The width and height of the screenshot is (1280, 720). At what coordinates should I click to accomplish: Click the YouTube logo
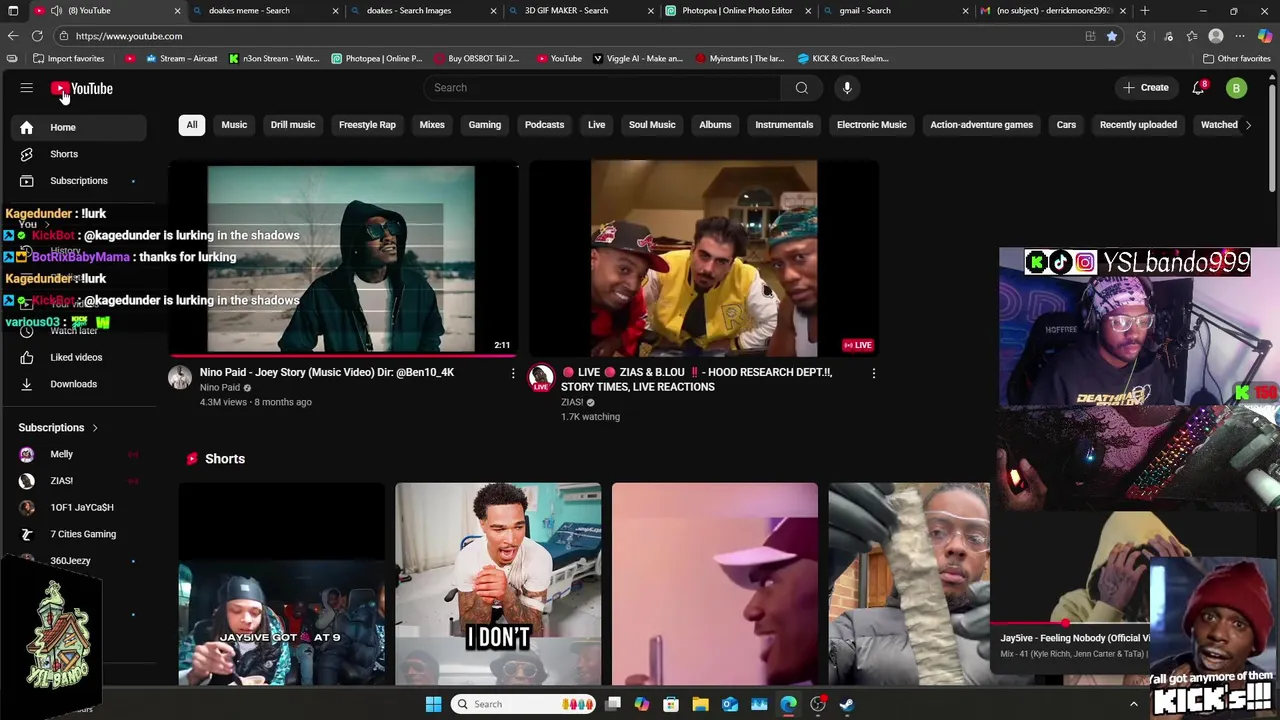(x=82, y=88)
